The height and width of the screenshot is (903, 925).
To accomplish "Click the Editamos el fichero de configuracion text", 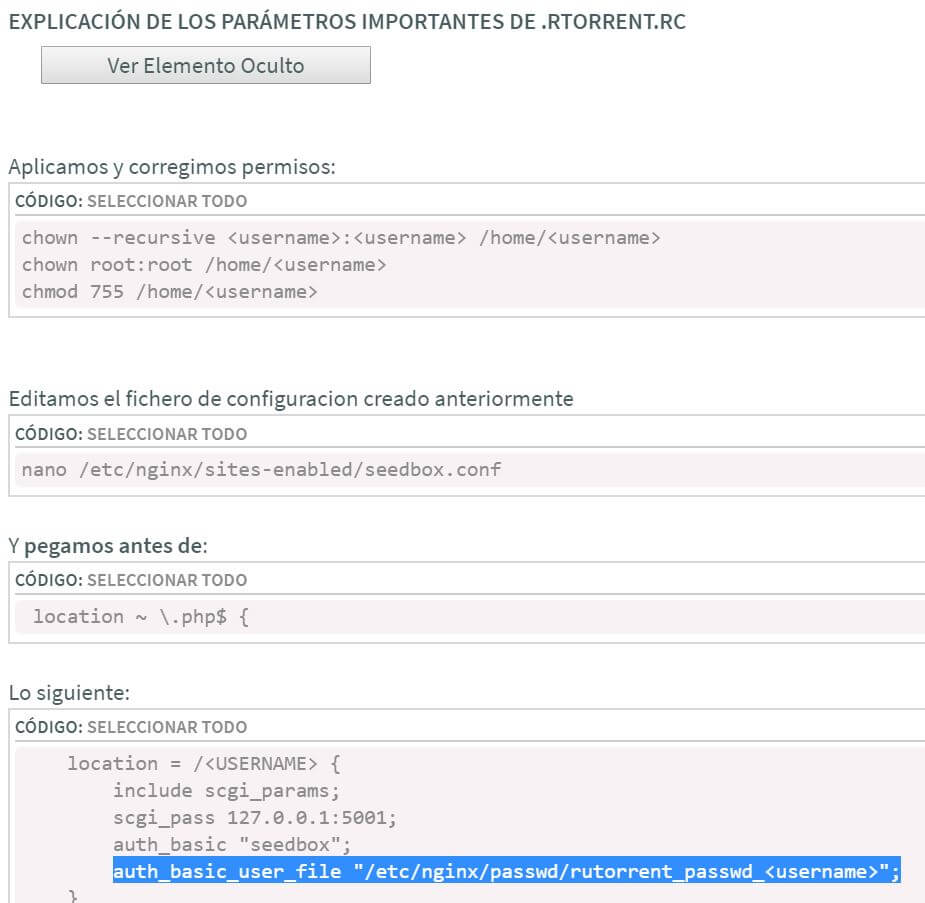I will [x=291, y=399].
